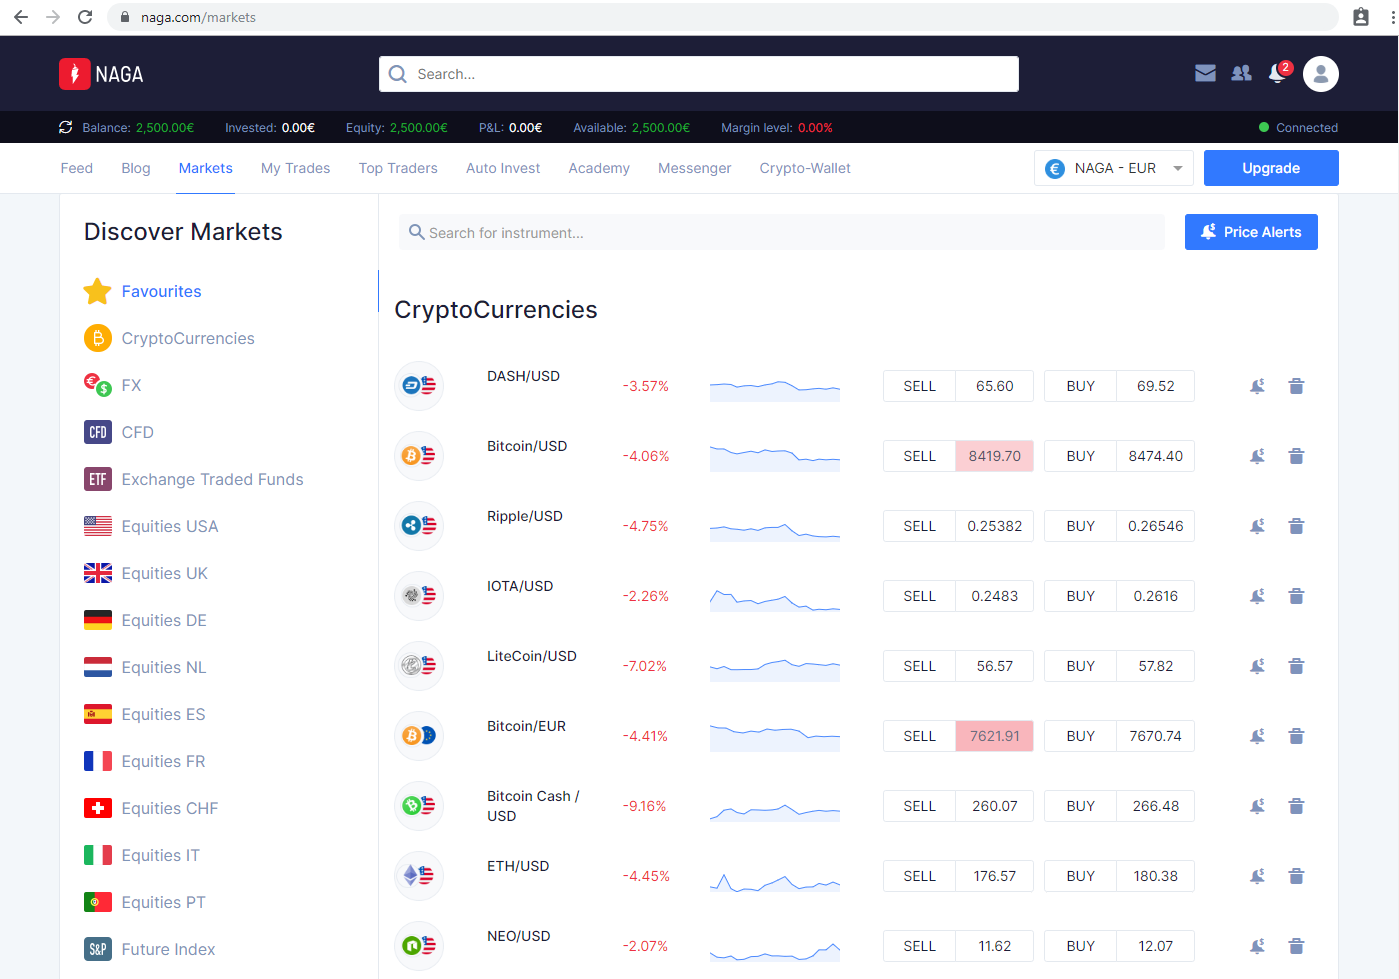Image resolution: width=1399 pixels, height=979 pixels.
Task: Open the Auto Invest tab
Action: pyautogui.click(x=503, y=168)
